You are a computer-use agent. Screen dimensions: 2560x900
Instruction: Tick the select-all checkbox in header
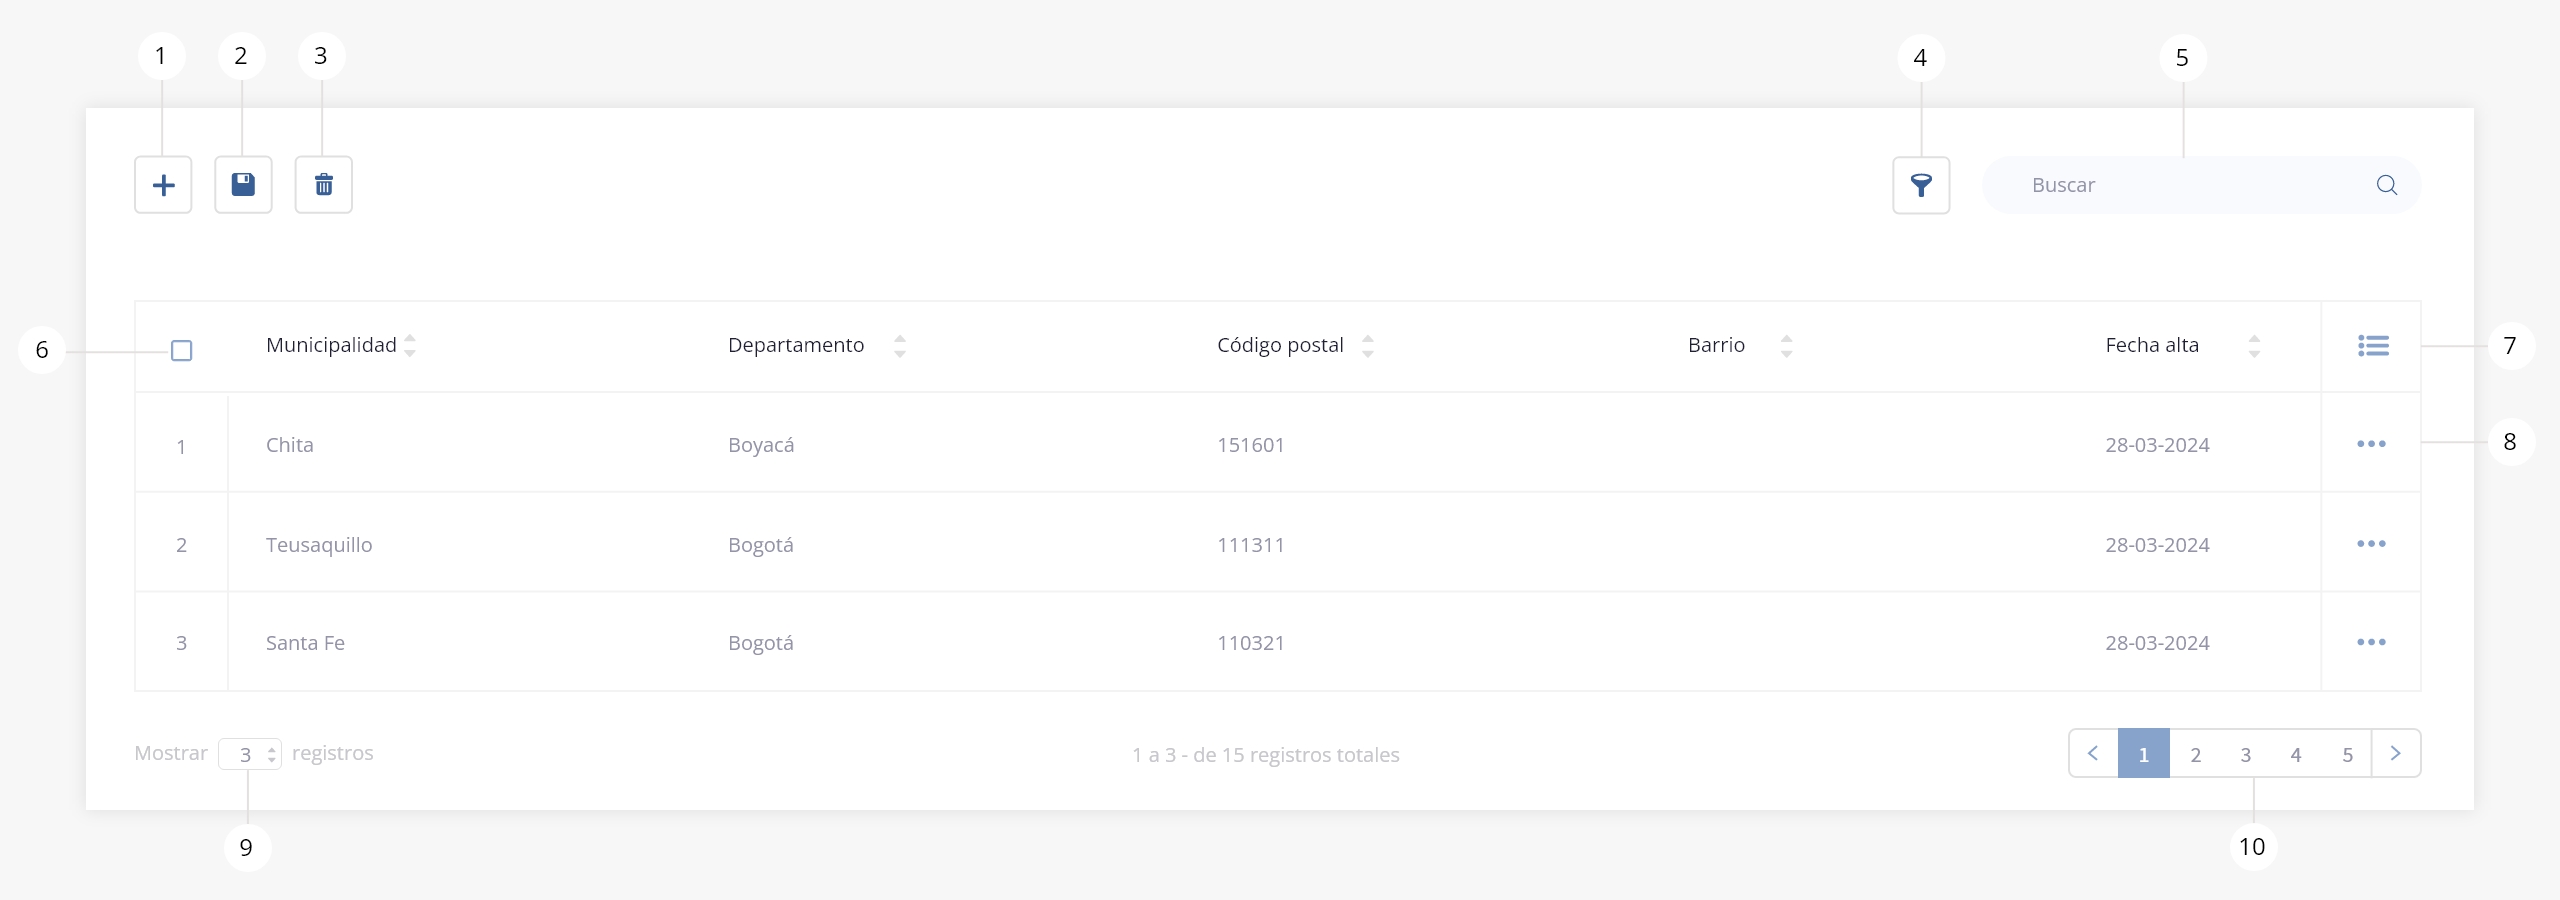(x=181, y=350)
